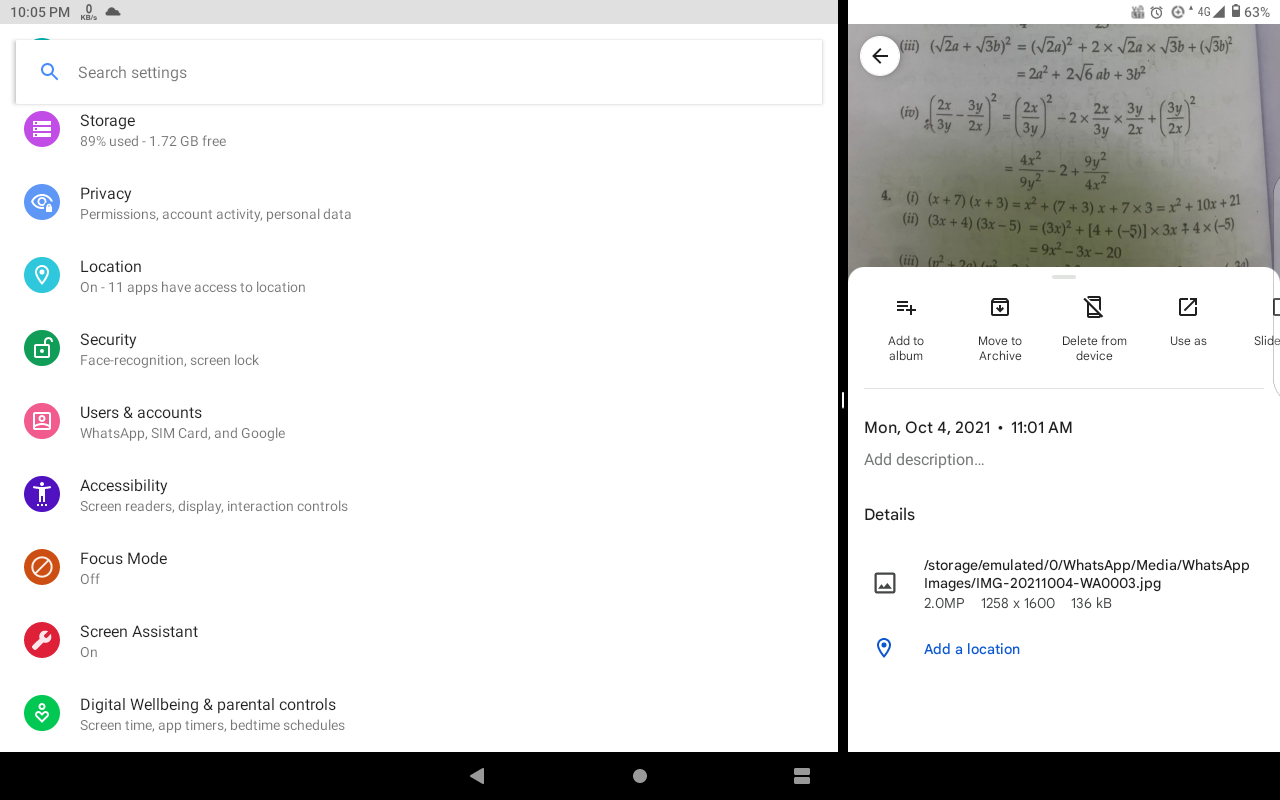Tap the Add description field
1280x800 pixels.
tap(924, 460)
